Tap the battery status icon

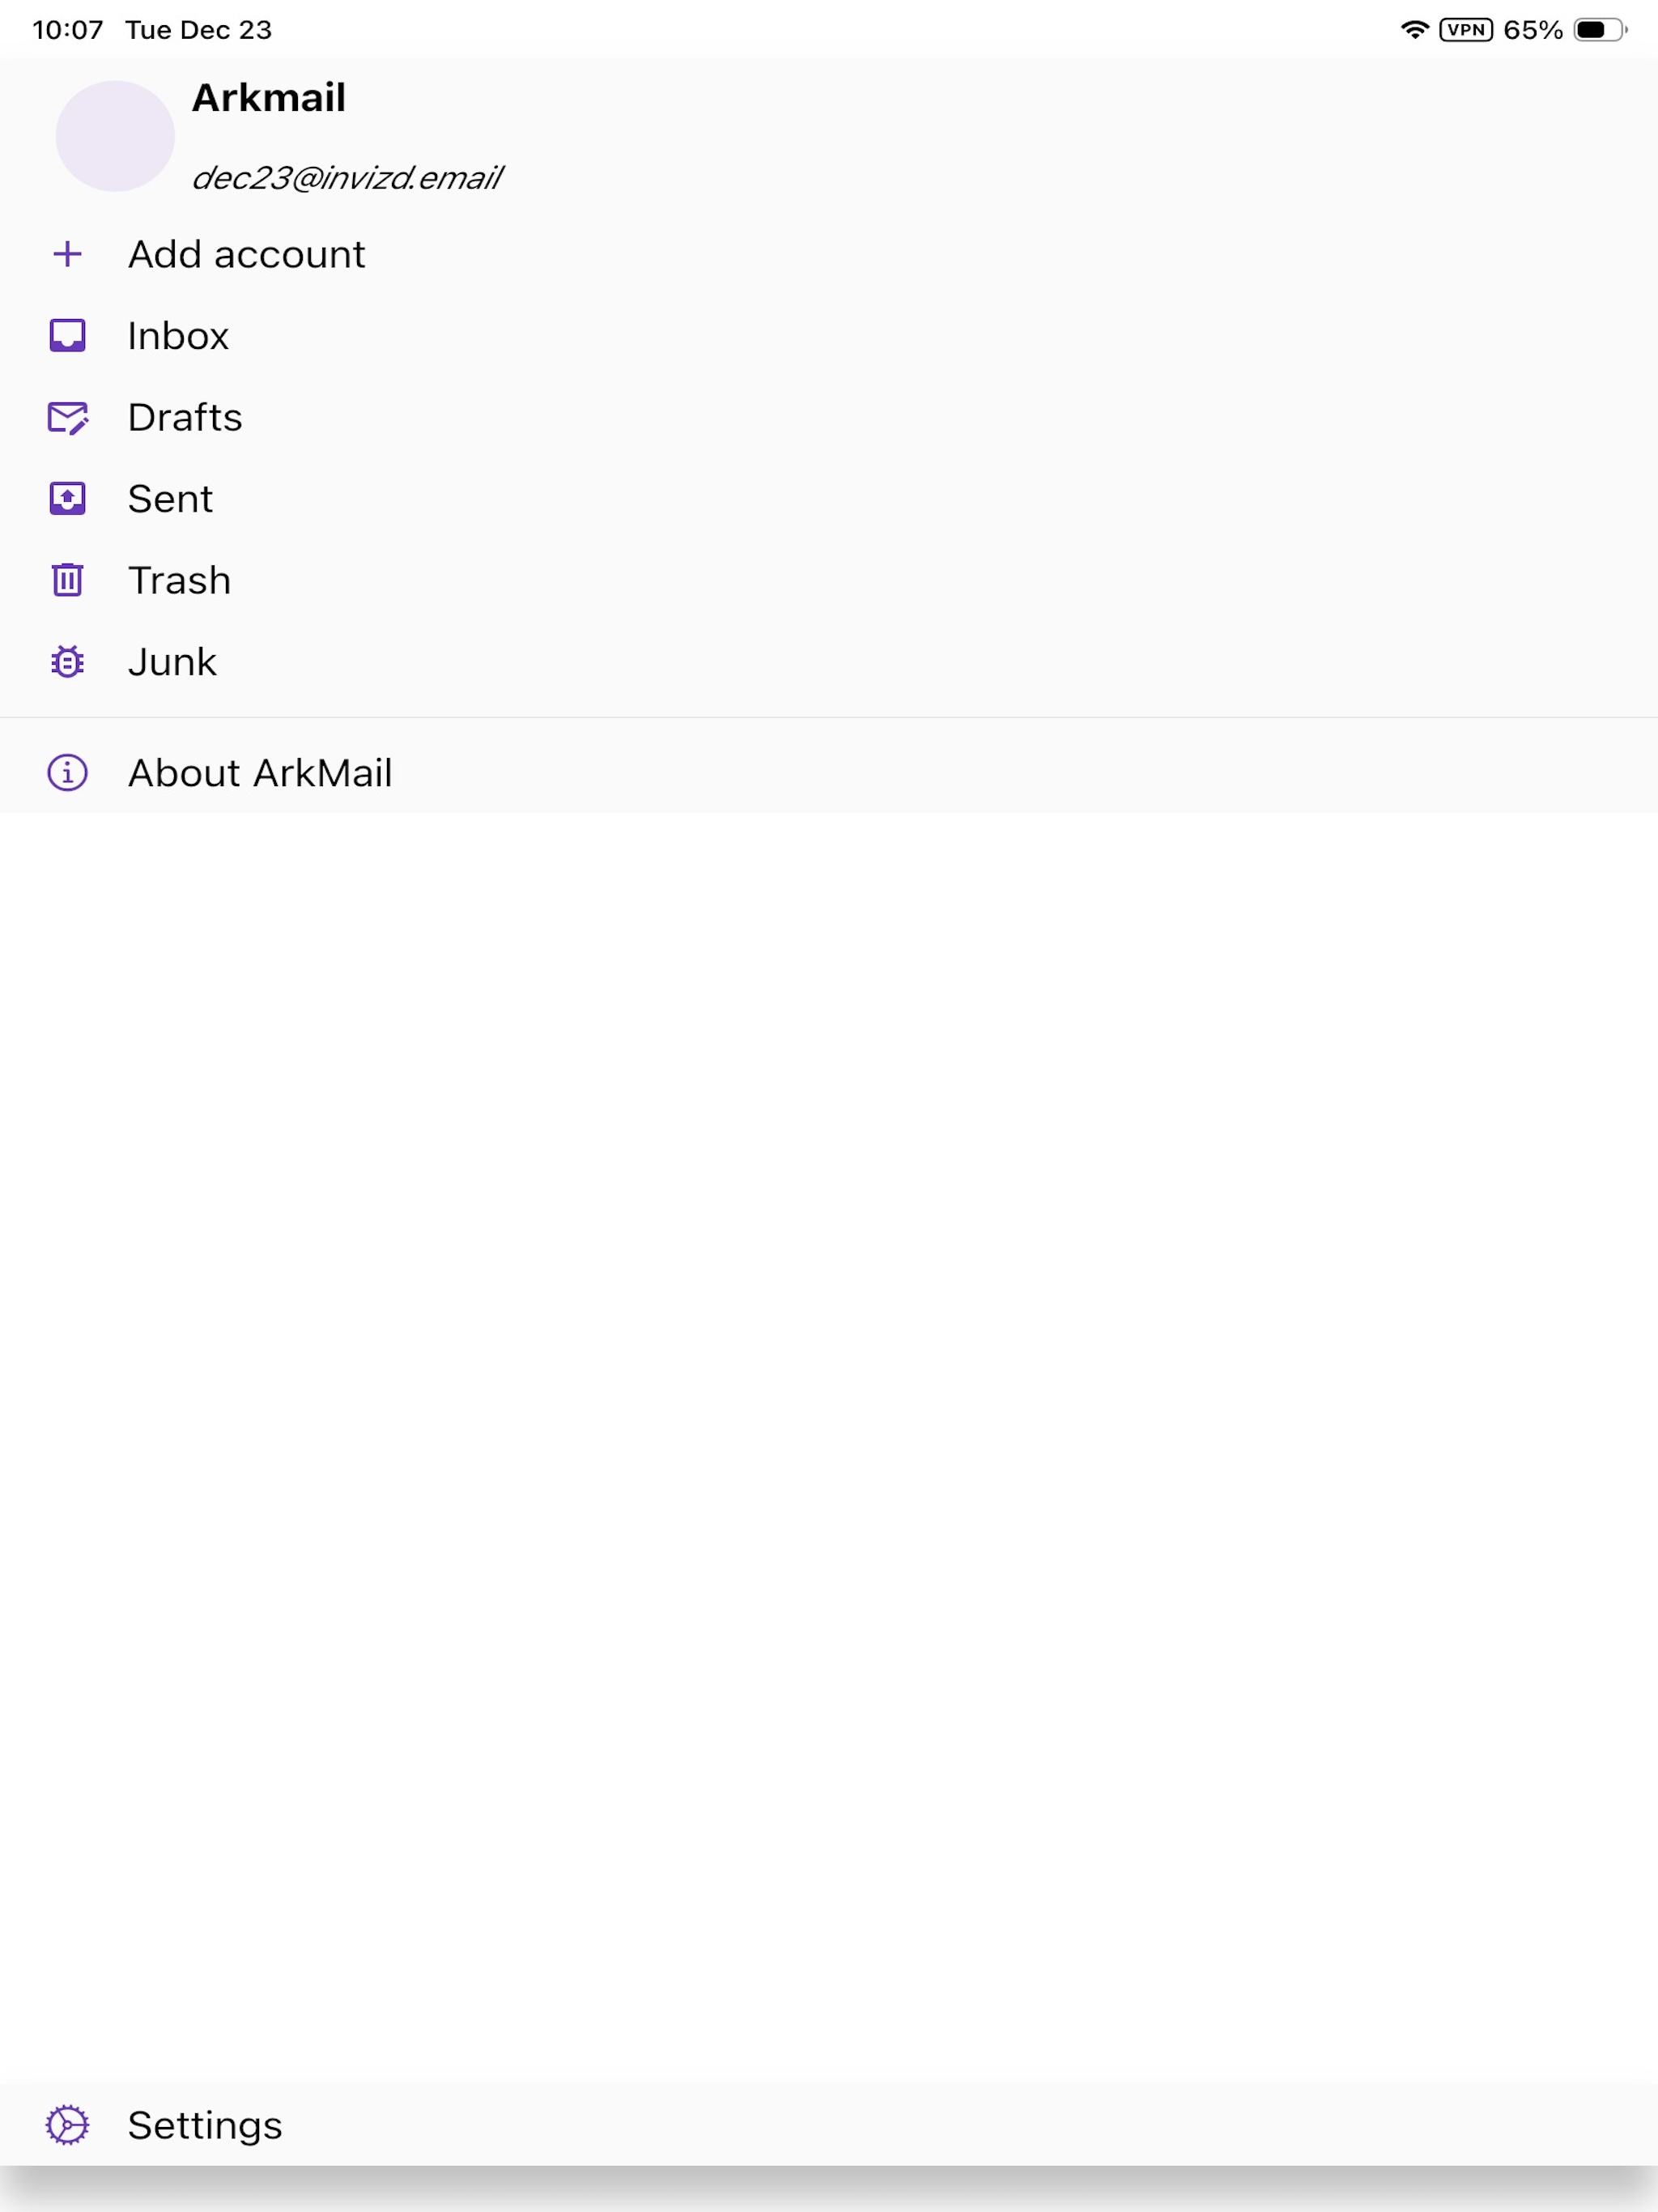pyautogui.click(x=1600, y=30)
